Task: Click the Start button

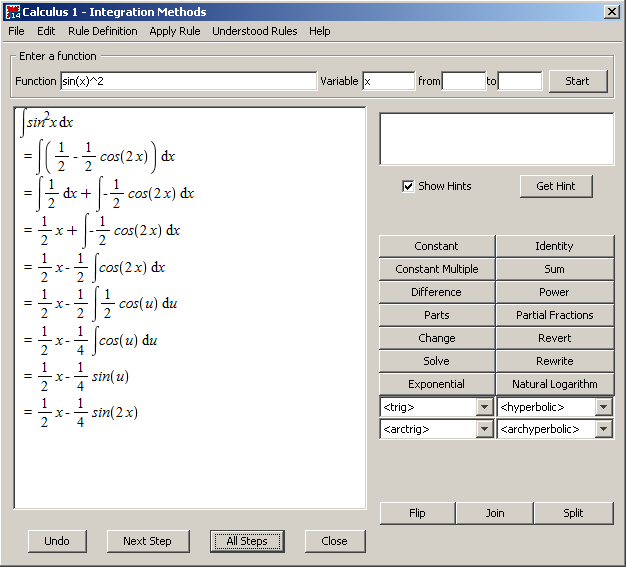Action: pos(578,81)
